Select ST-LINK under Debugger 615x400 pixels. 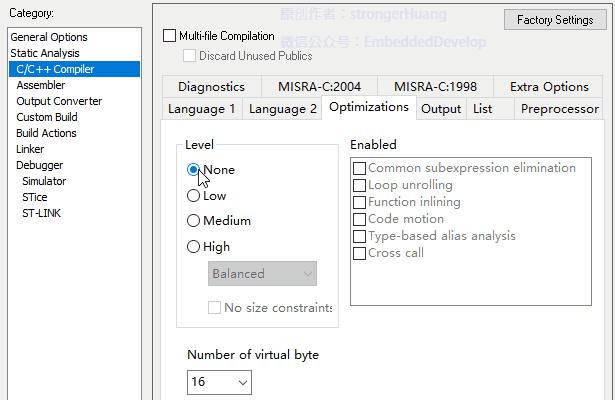pos(41,213)
